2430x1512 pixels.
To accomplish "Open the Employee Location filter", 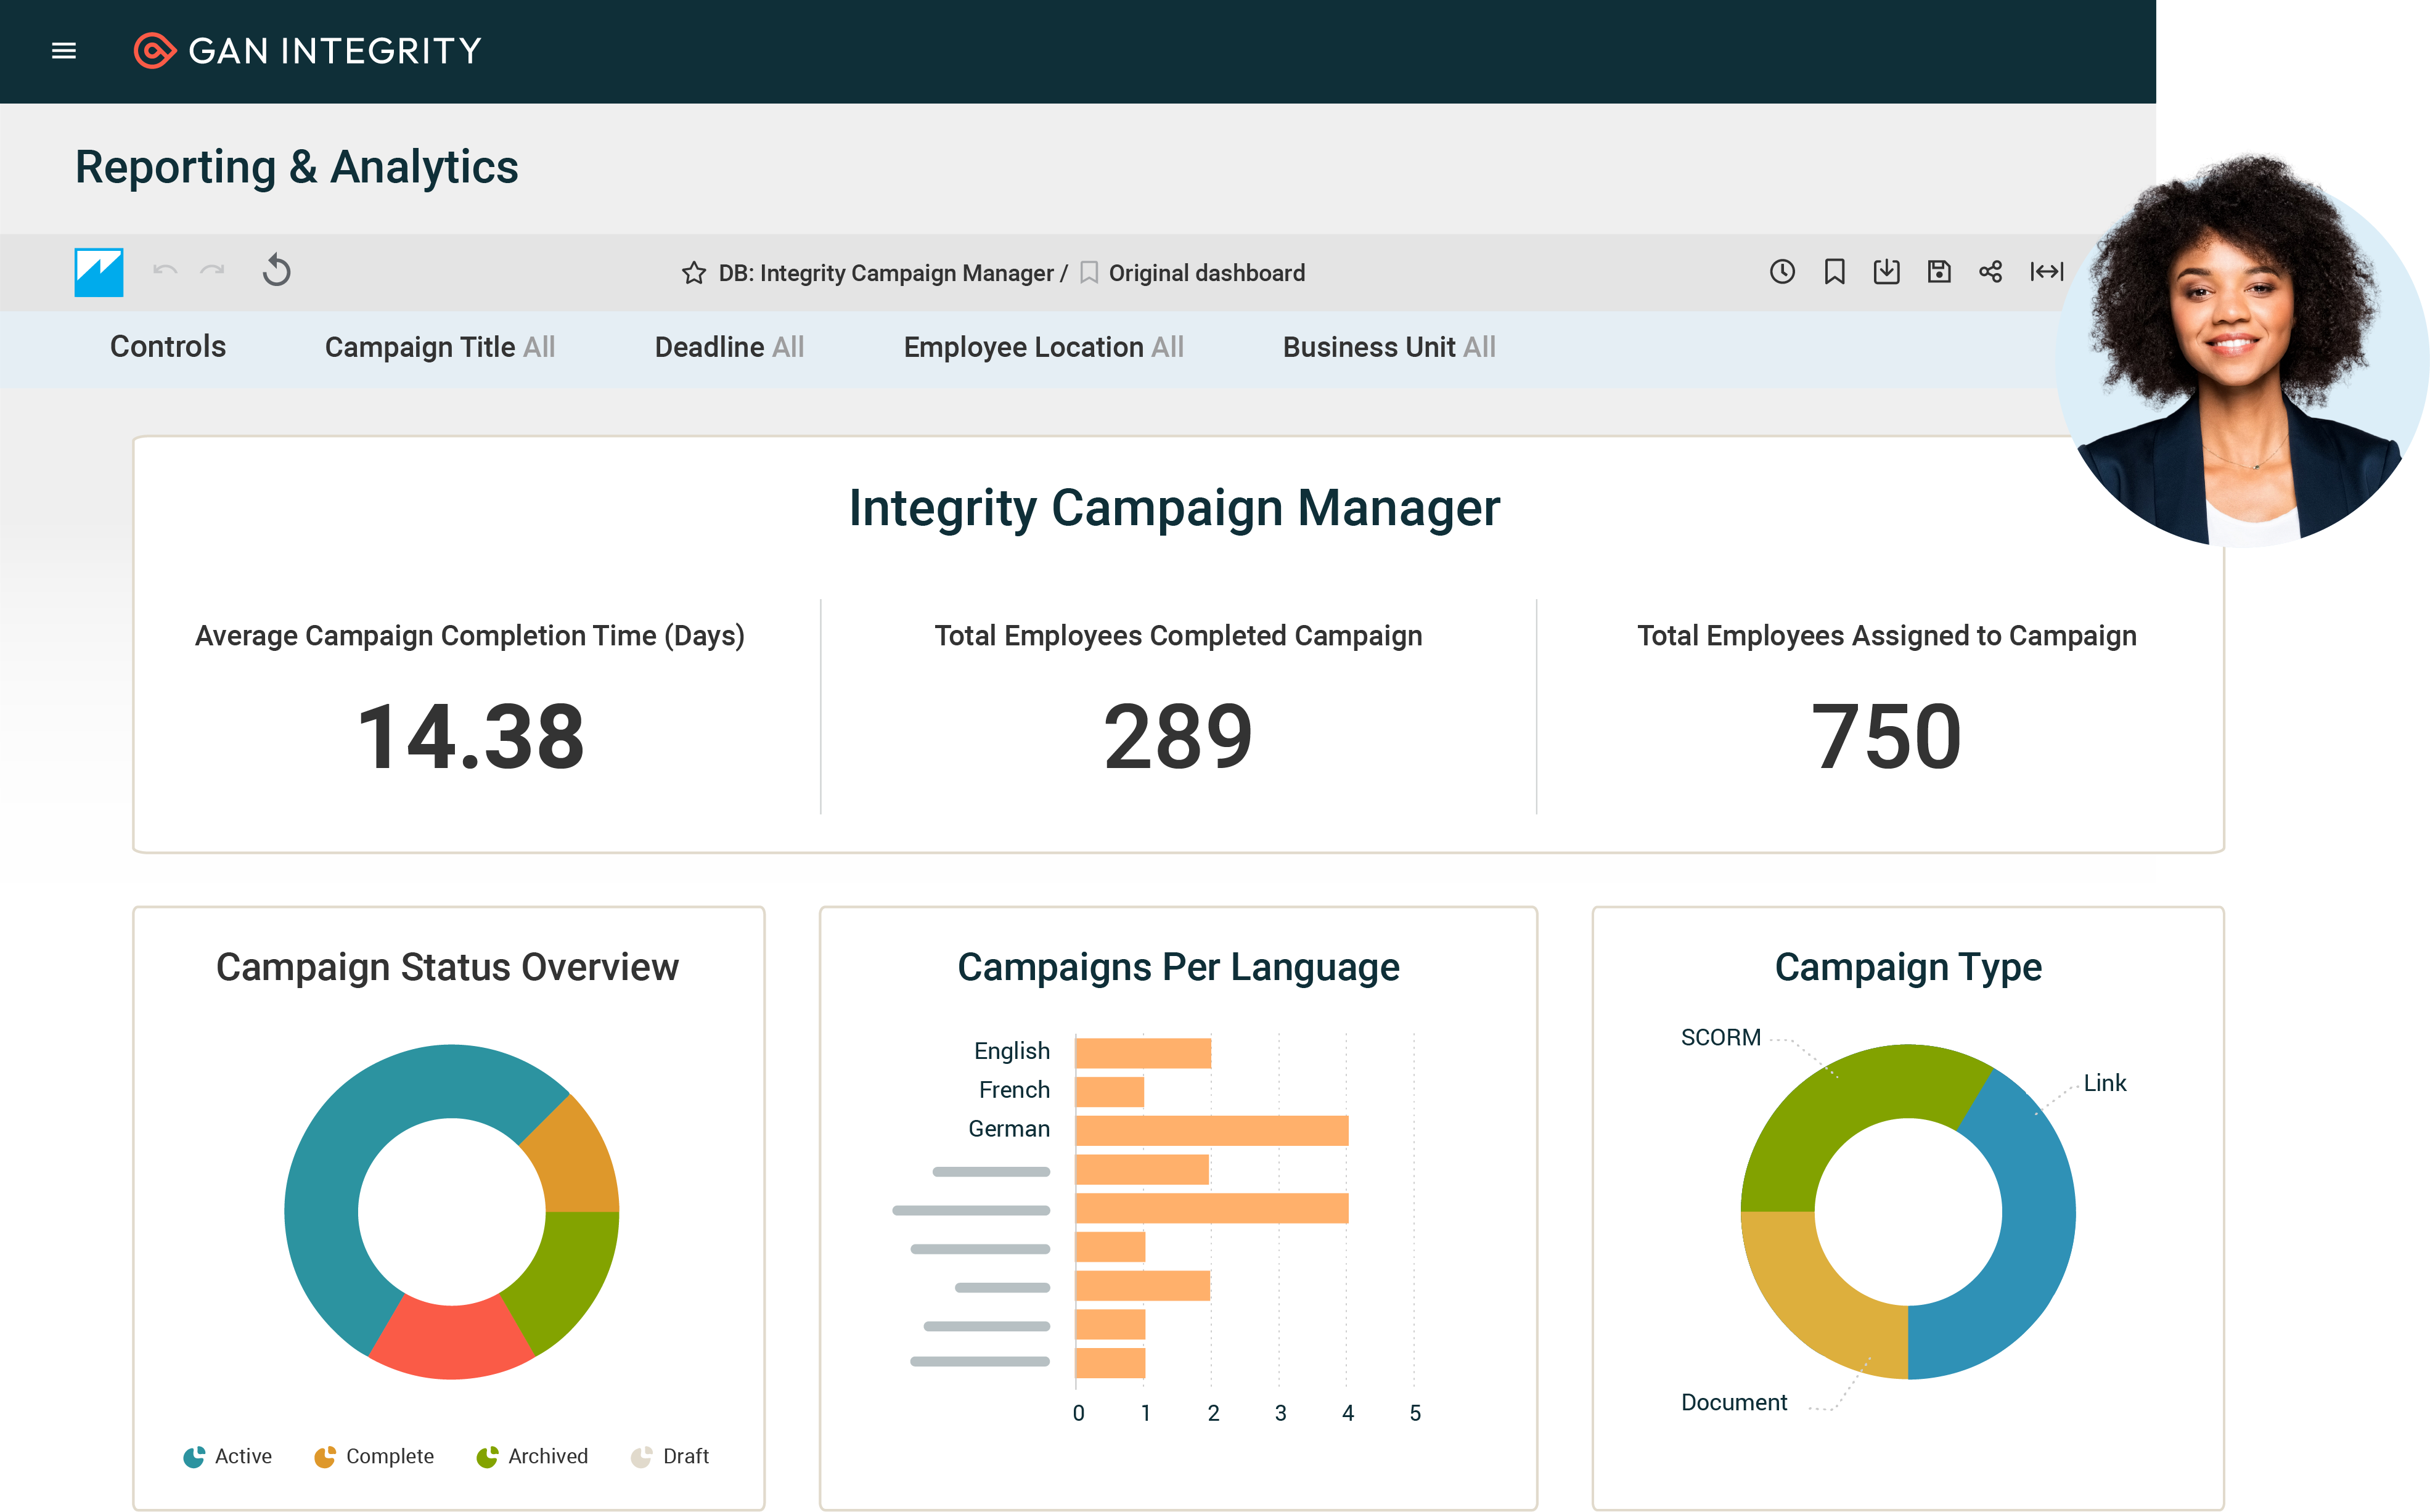I will point(1043,347).
